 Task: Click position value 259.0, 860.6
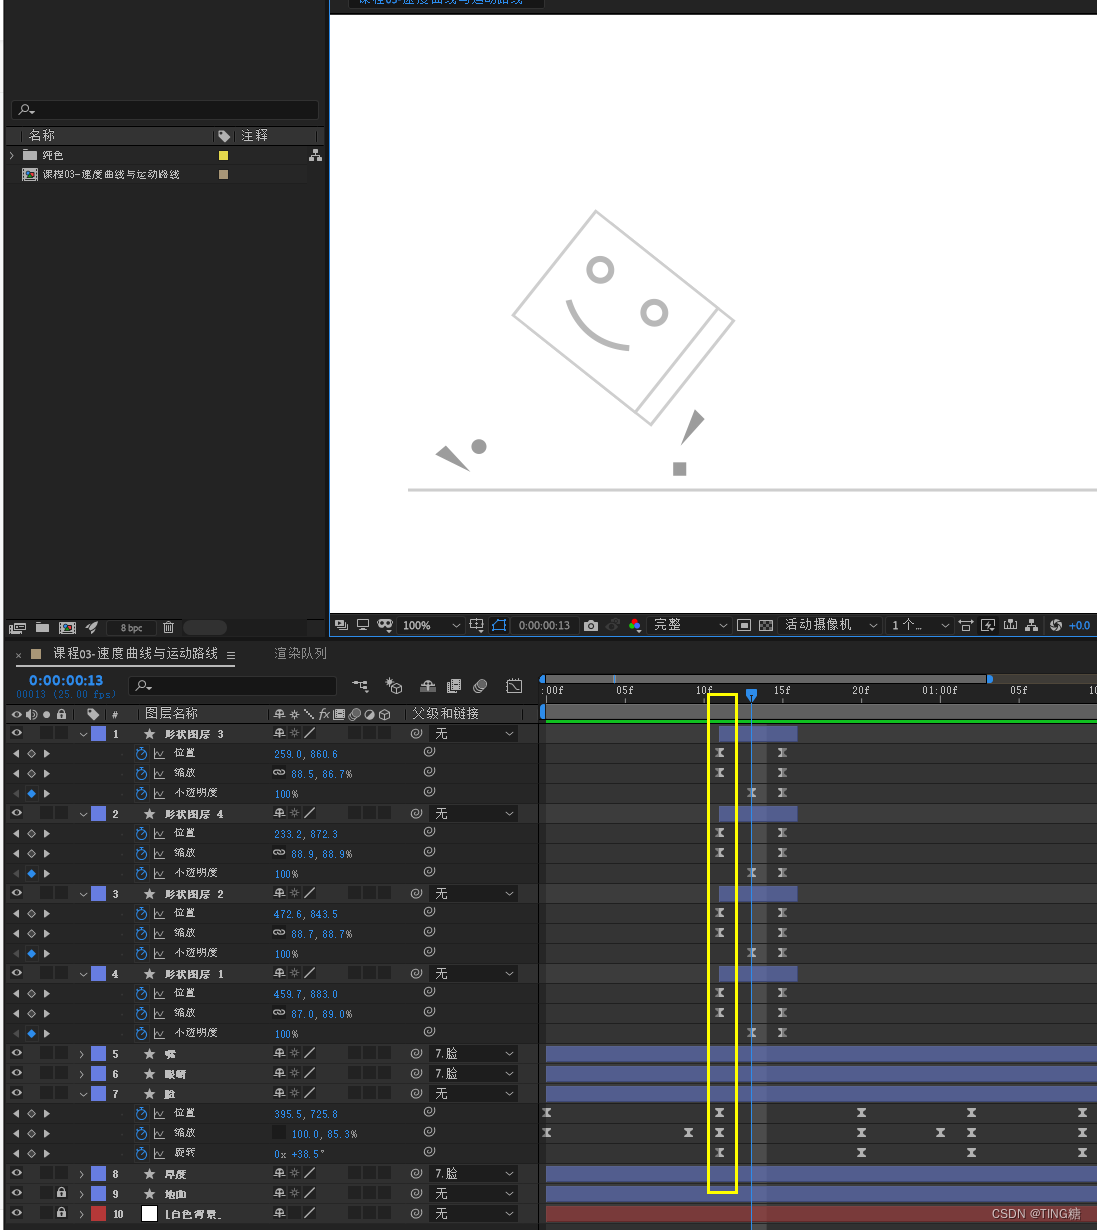306,754
